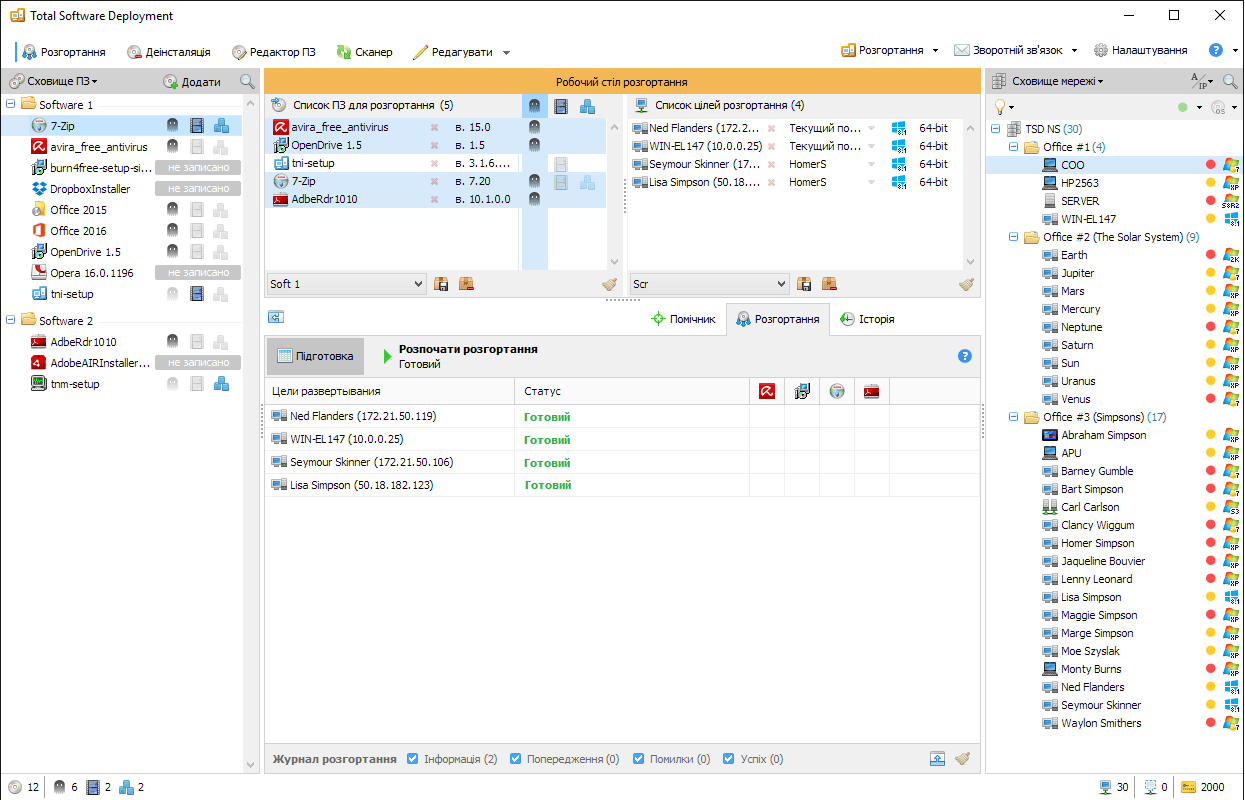Click the search icon in the network storage panel
Image resolution: width=1245 pixels, height=800 pixels.
click(1231, 82)
